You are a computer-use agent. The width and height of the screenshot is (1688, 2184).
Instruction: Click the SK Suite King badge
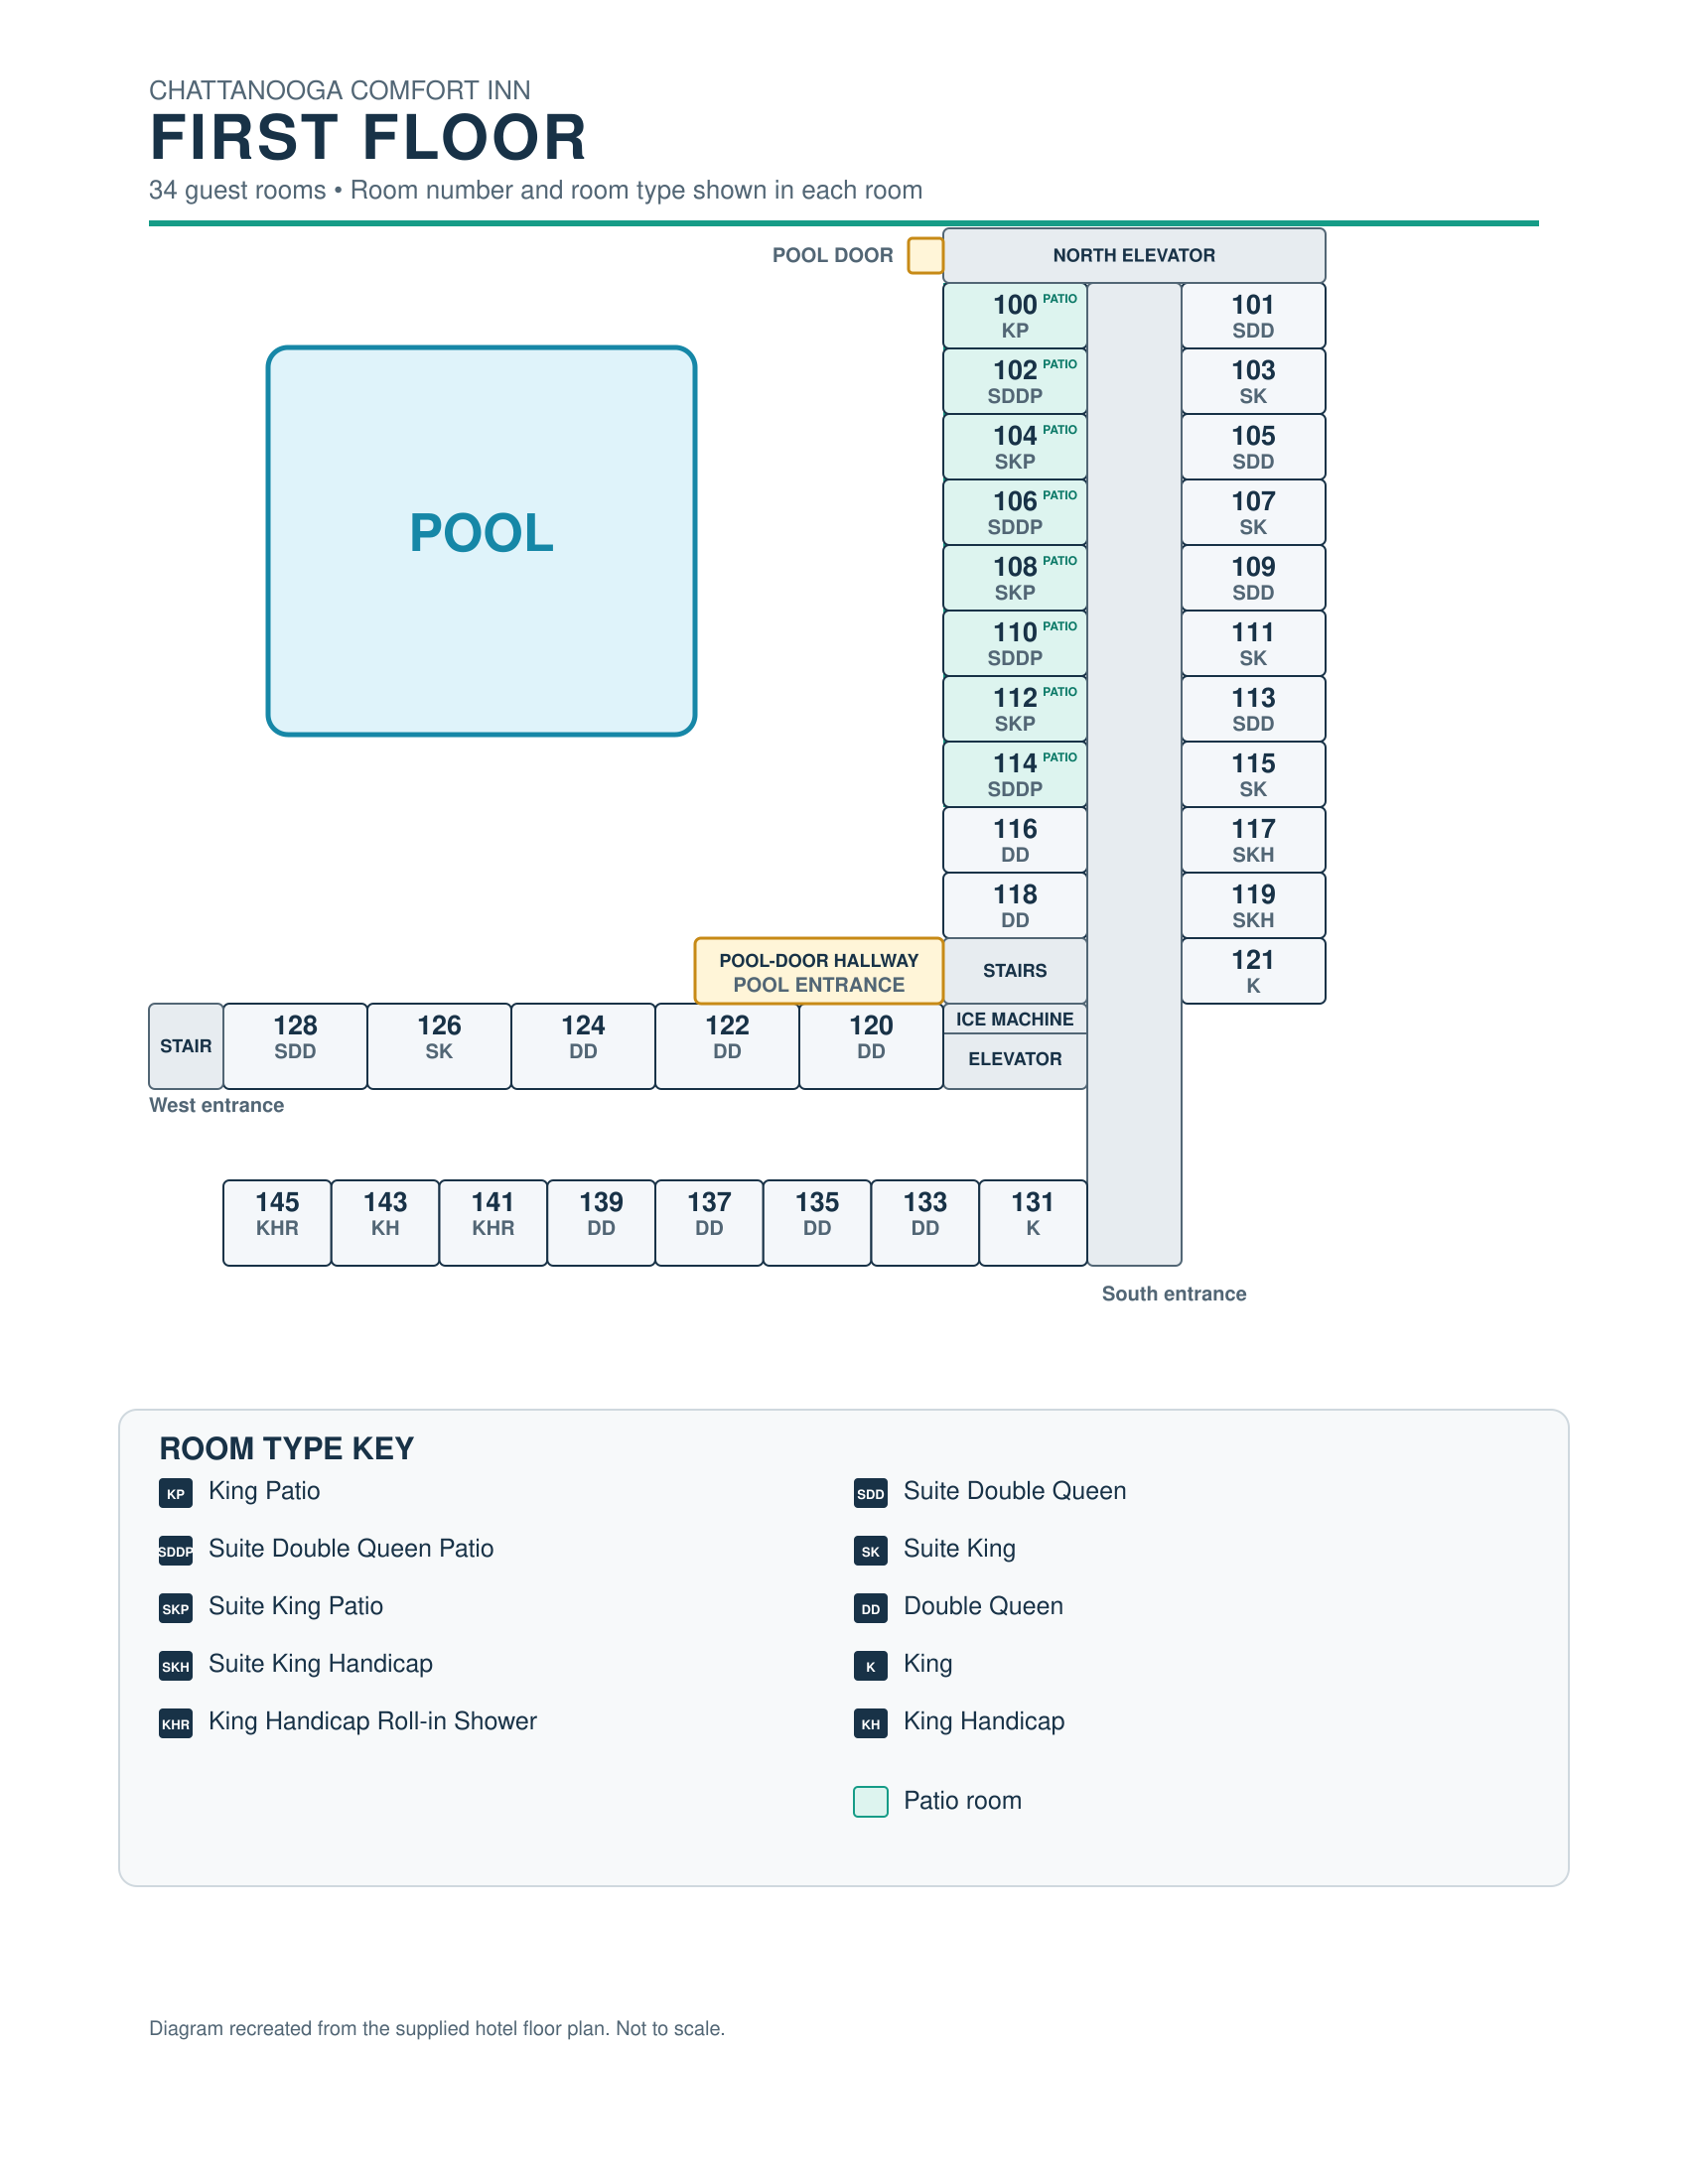[x=871, y=1551]
